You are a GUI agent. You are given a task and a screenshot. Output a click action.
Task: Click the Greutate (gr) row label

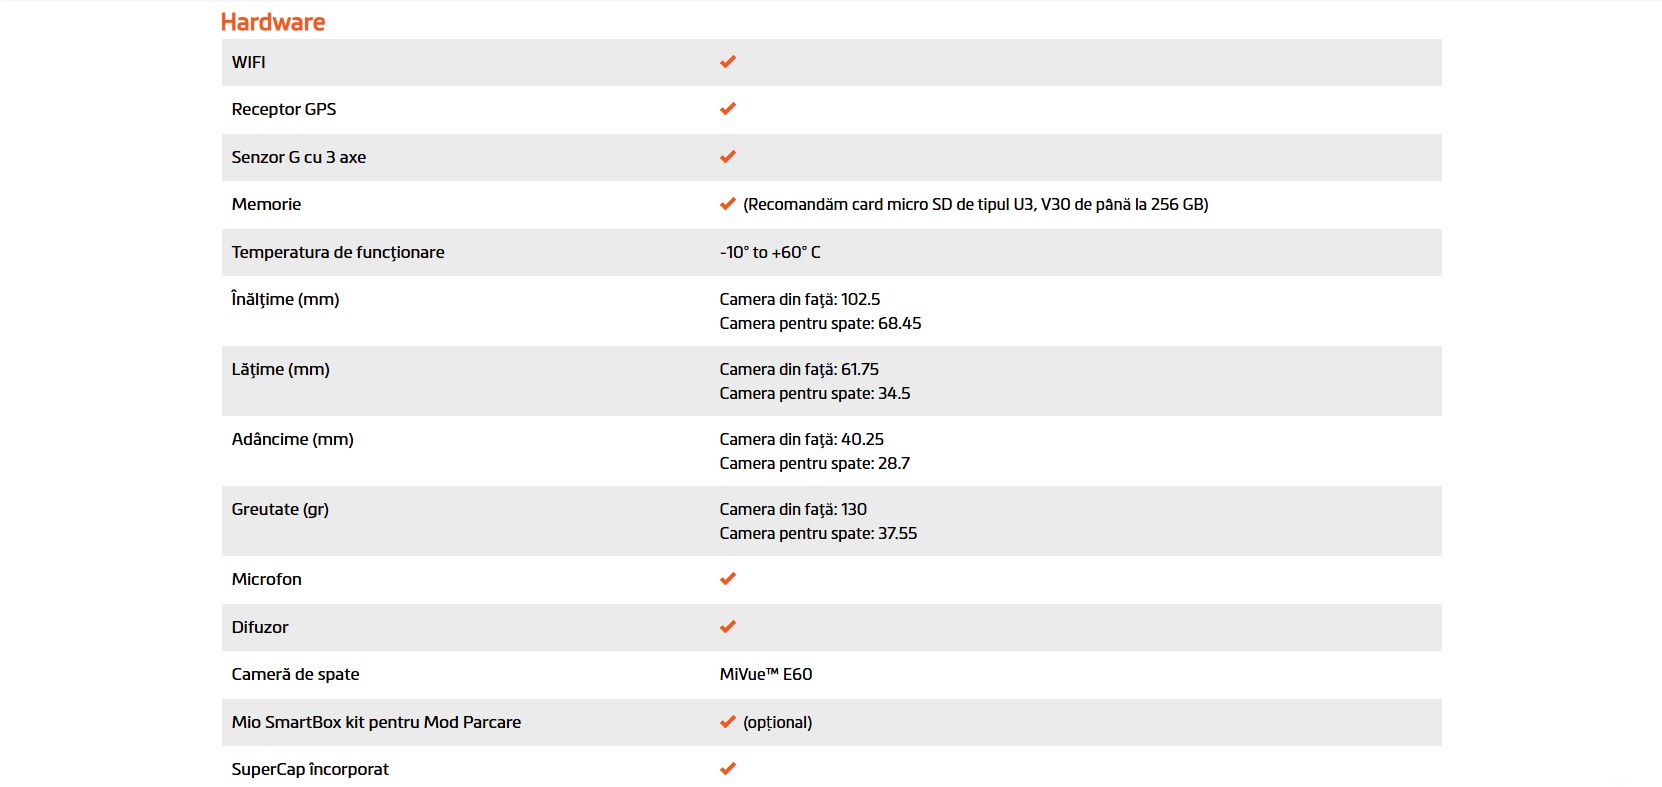click(x=280, y=509)
